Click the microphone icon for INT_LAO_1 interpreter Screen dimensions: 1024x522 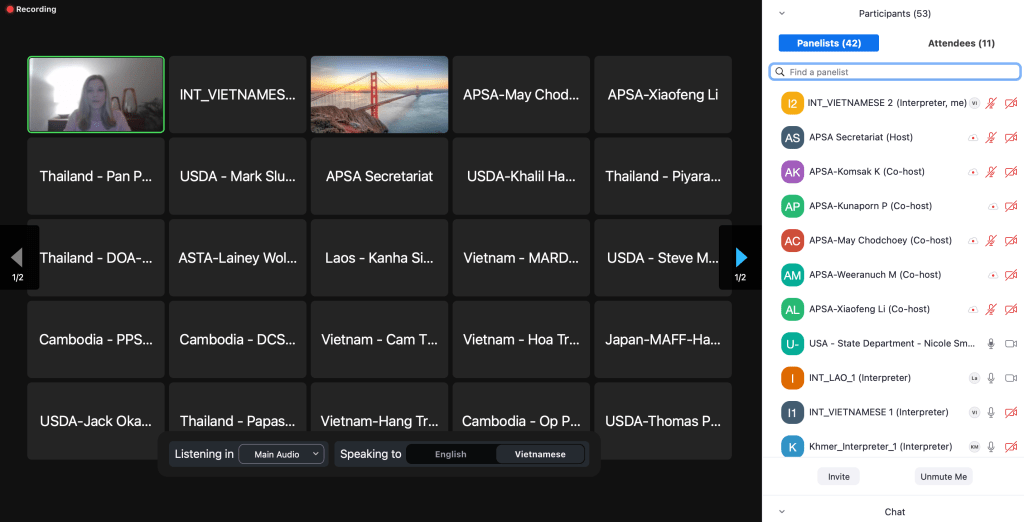pyautogui.click(x=991, y=378)
